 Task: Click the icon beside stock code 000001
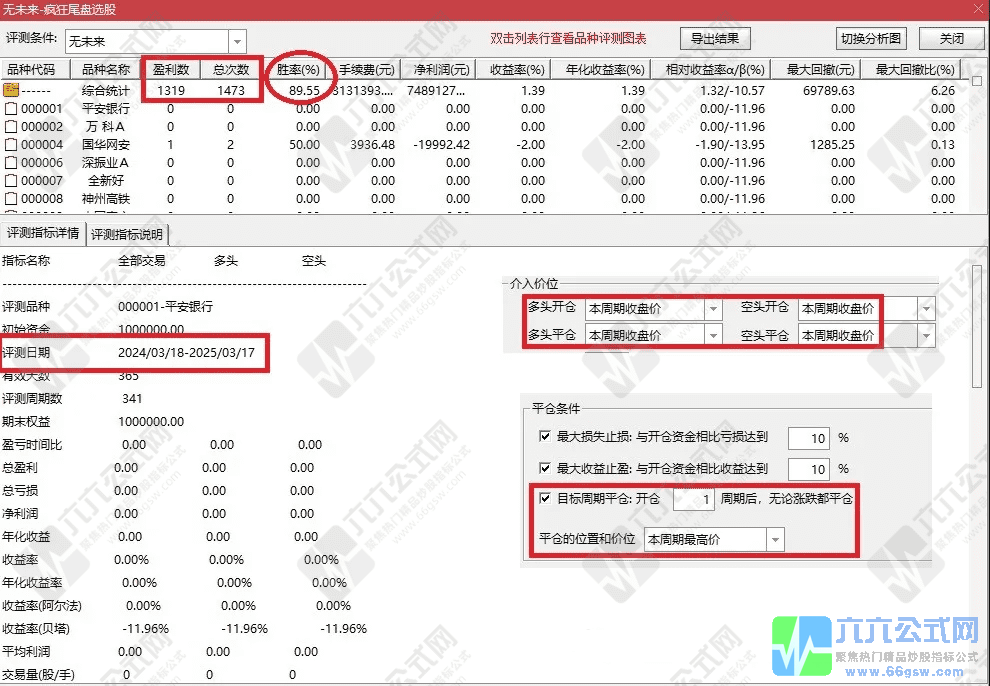[12, 108]
